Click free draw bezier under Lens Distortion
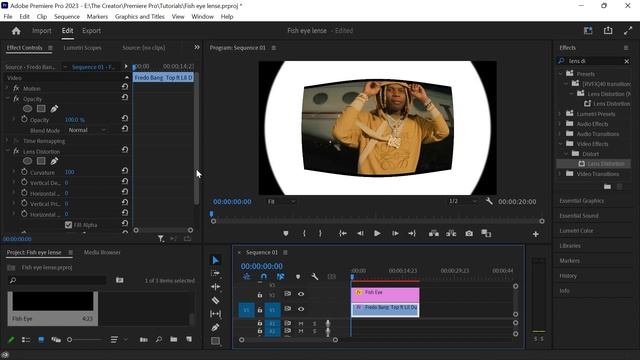 point(54,161)
